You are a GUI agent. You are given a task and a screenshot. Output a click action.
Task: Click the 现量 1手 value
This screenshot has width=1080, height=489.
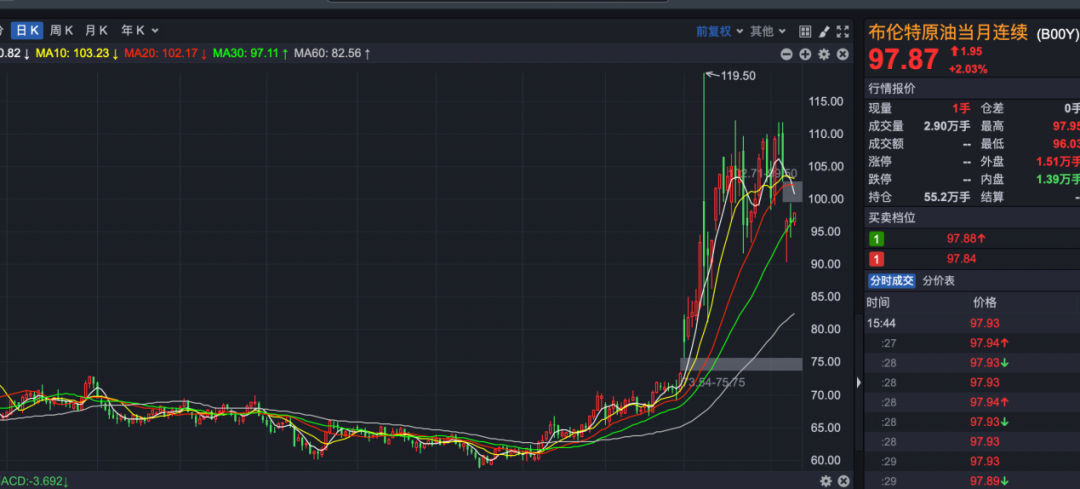pos(962,108)
